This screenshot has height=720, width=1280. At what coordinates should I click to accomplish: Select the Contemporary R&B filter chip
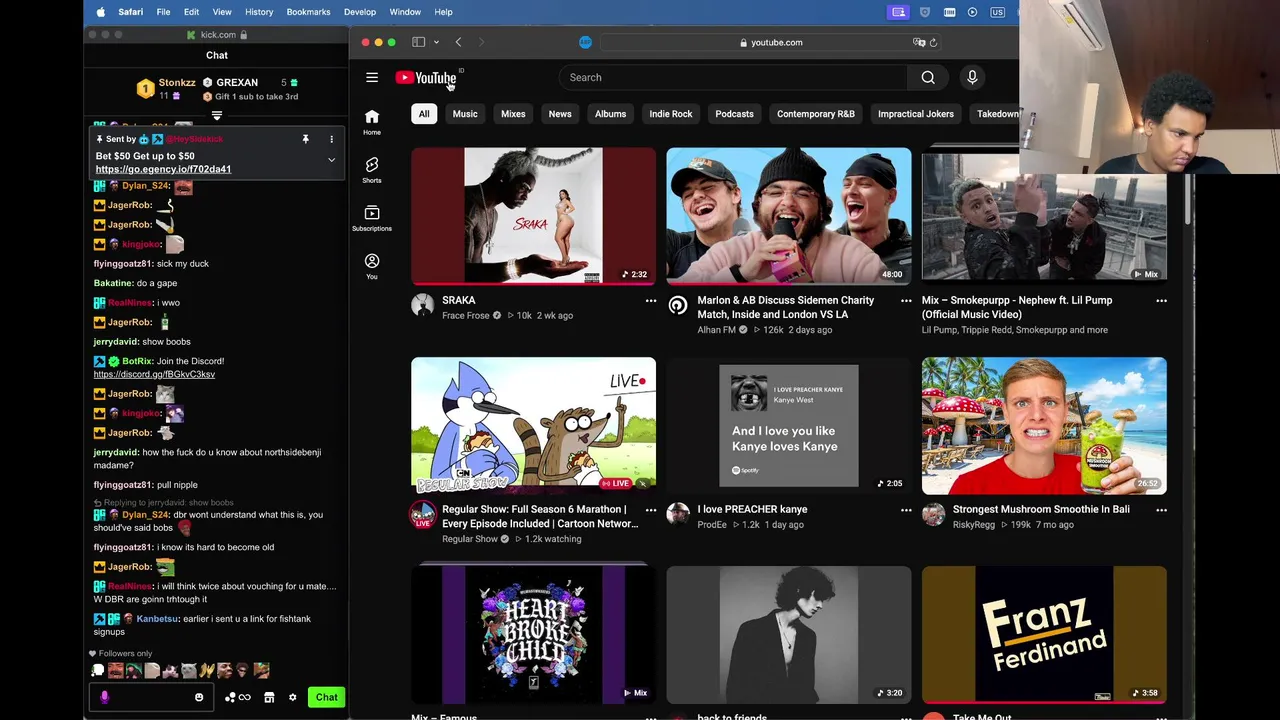tap(816, 114)
